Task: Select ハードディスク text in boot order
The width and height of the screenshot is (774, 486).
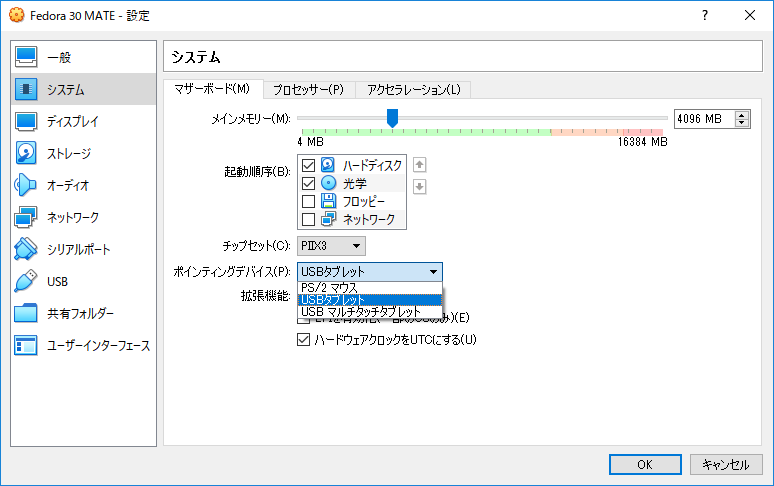Action: pos(372,165)
